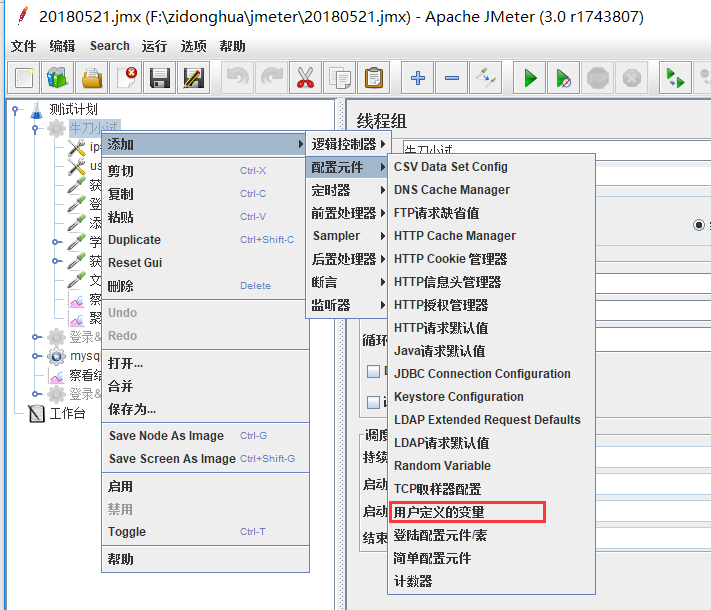
Task: Choose HTTP Cookie 管理器
Action: (492, 259)
